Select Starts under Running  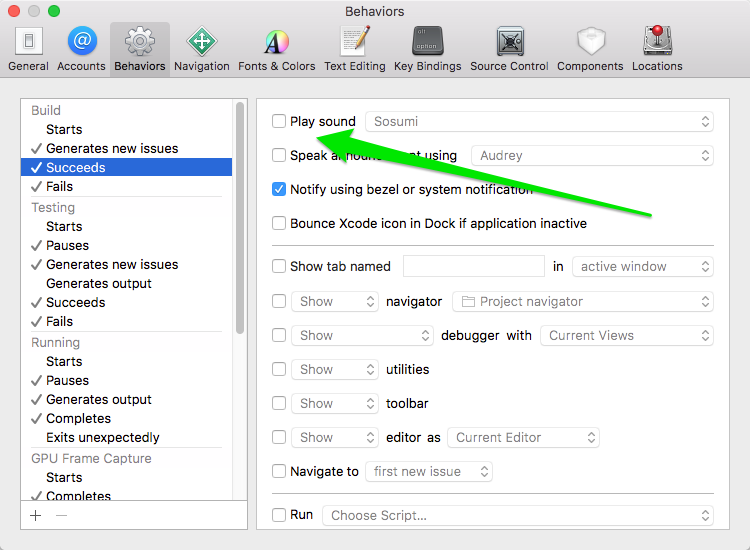[x=127, y=362]
